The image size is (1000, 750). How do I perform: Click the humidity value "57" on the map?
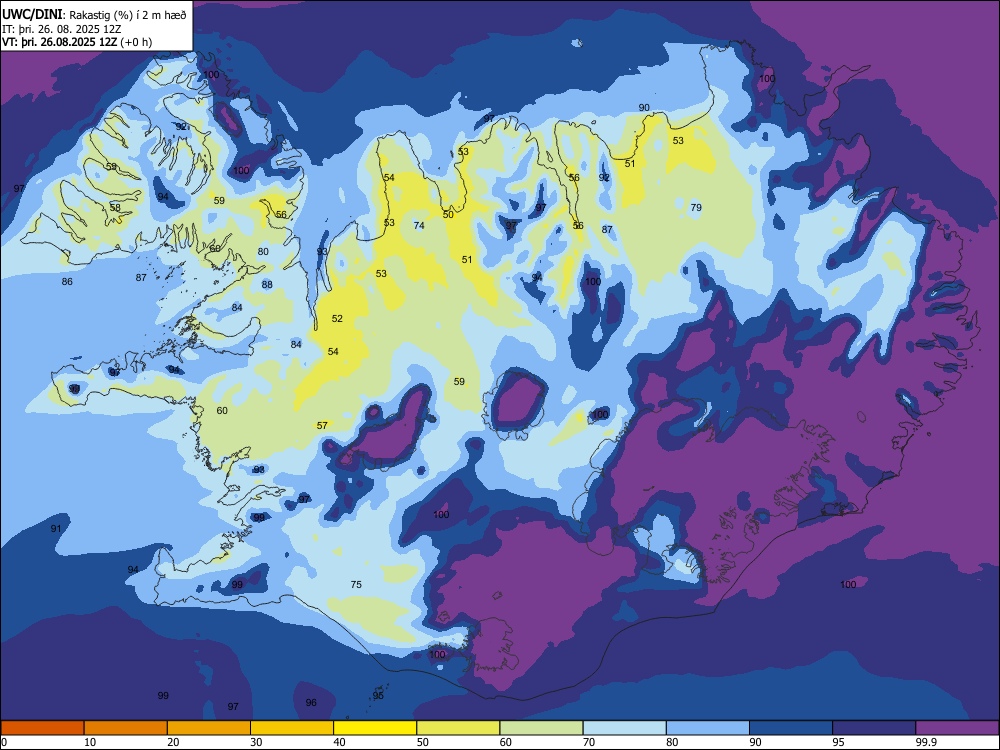tap(322, 425)
